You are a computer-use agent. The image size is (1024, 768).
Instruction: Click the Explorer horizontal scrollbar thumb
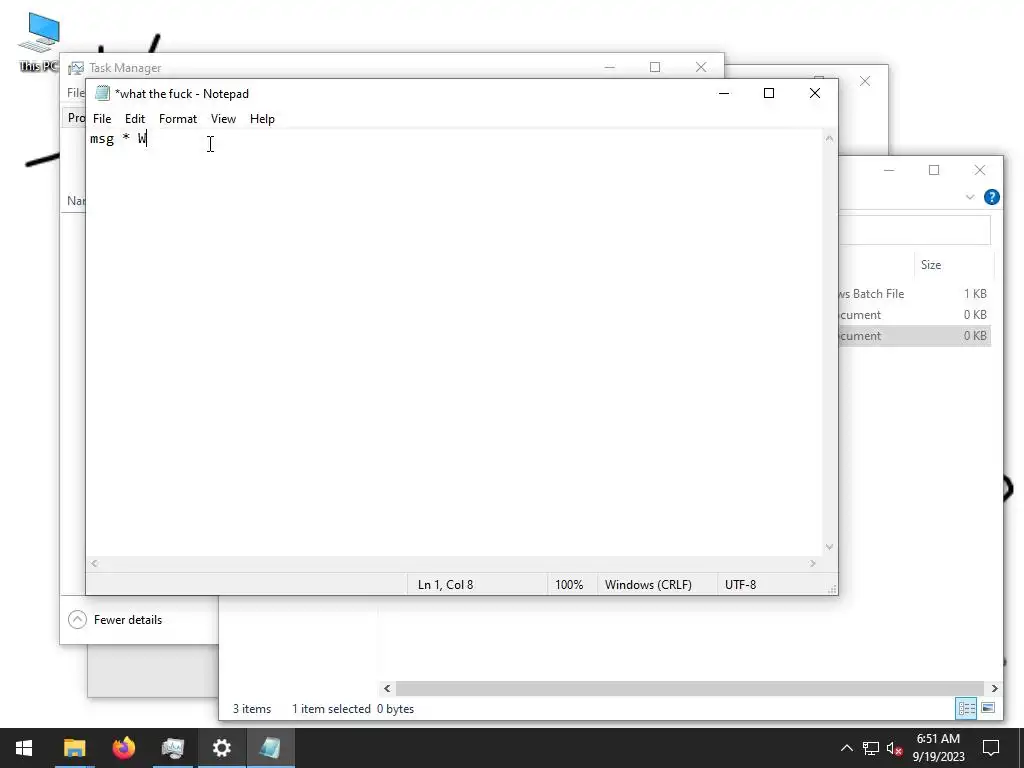pyautogui.click(x=690, y=688)
